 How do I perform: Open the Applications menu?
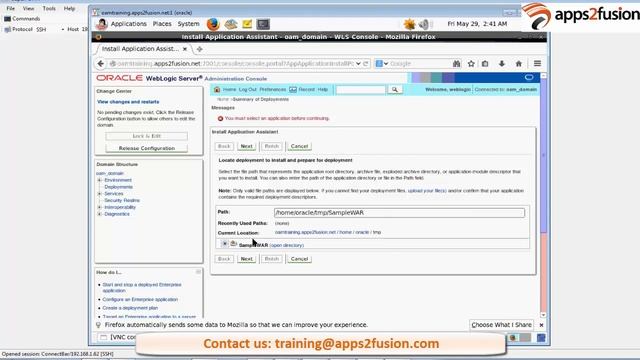point(129,24)
